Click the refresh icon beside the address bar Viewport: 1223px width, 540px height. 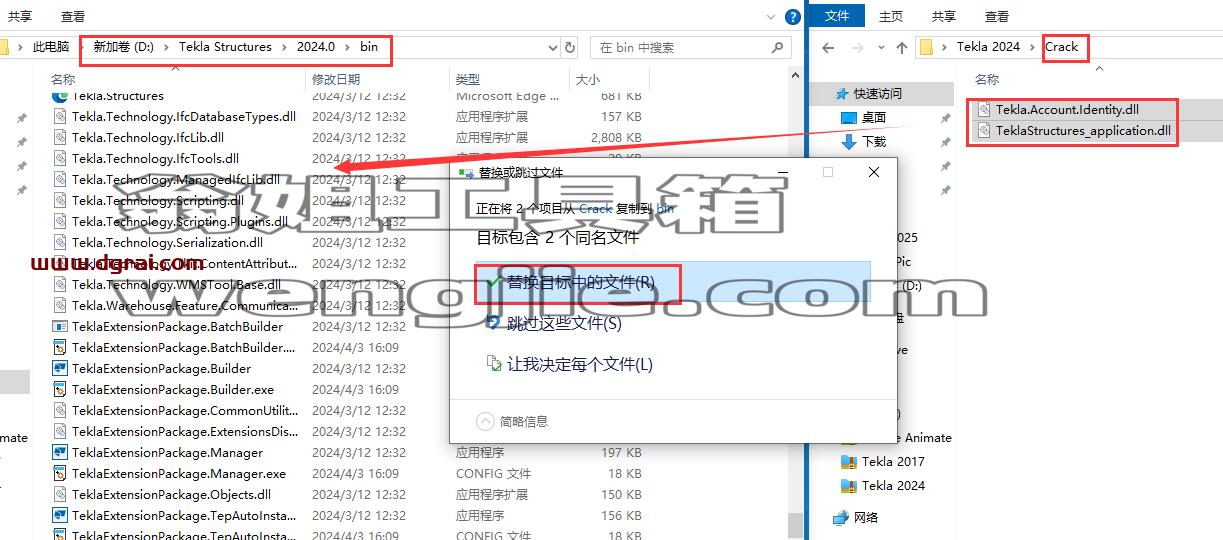570,47
